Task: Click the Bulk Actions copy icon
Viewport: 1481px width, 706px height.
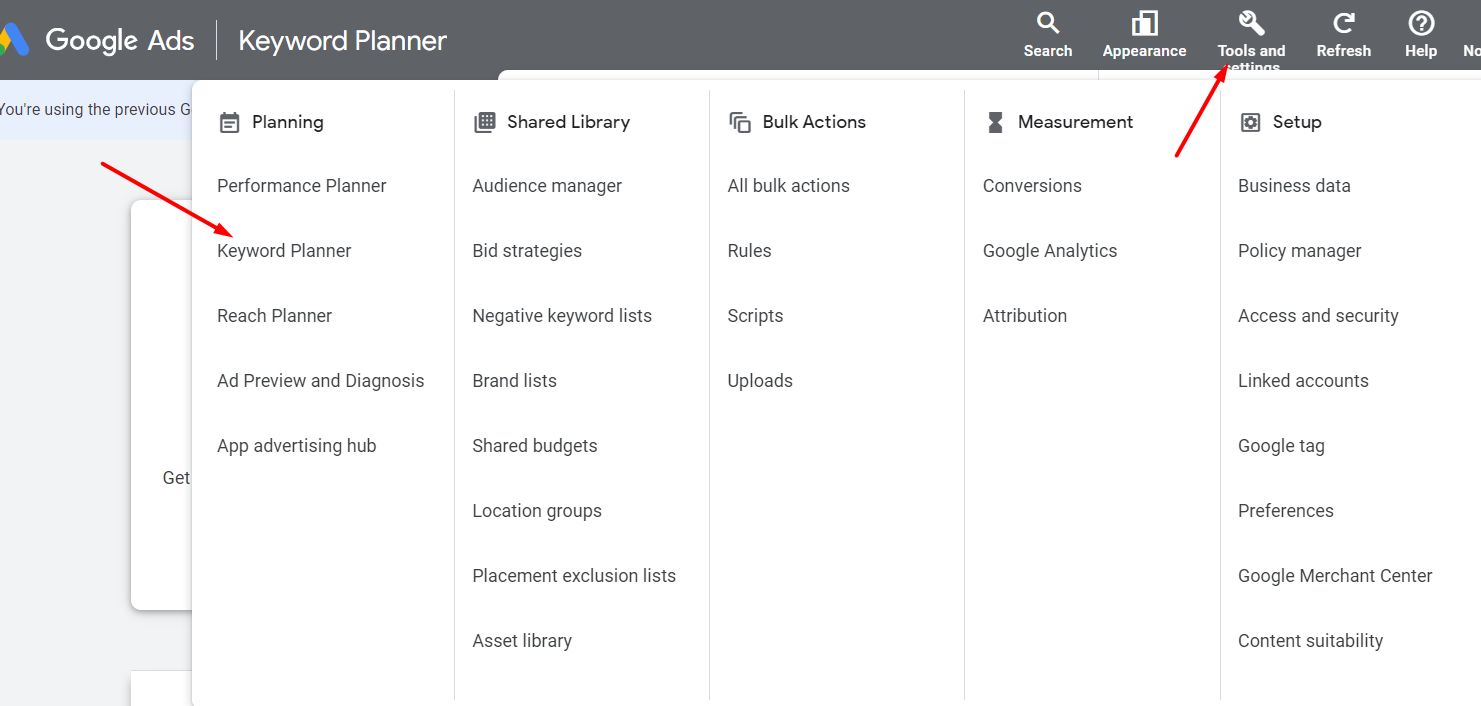Action: tap(740, 122)
